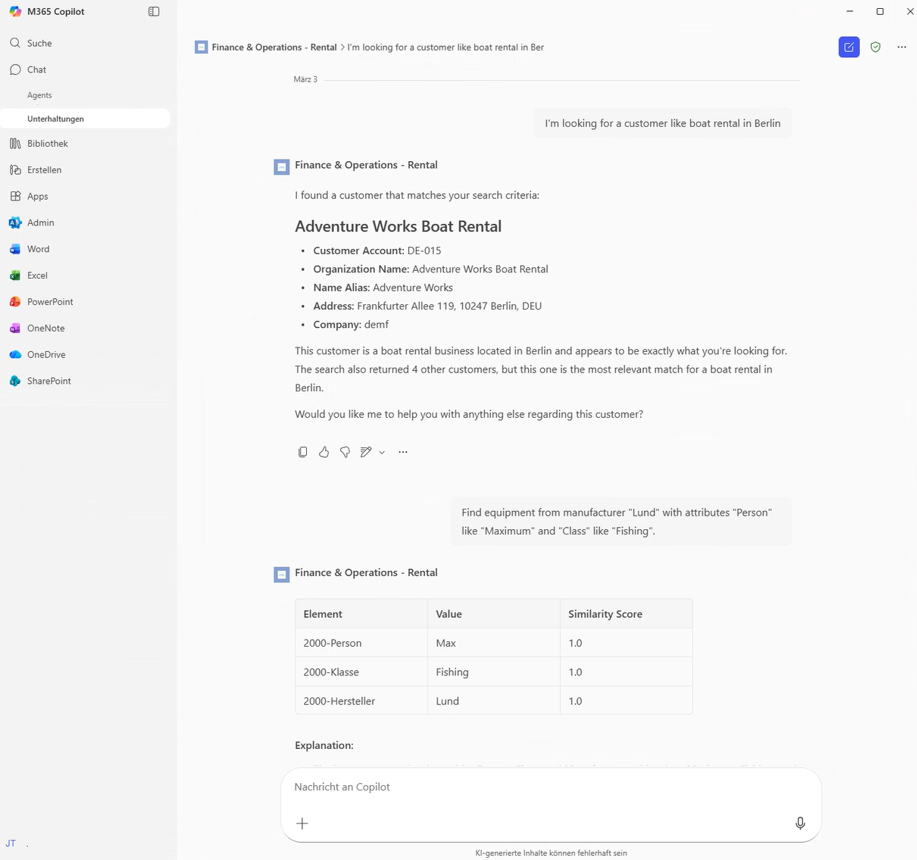Give thumbs down to the response

tap(345, 452)
